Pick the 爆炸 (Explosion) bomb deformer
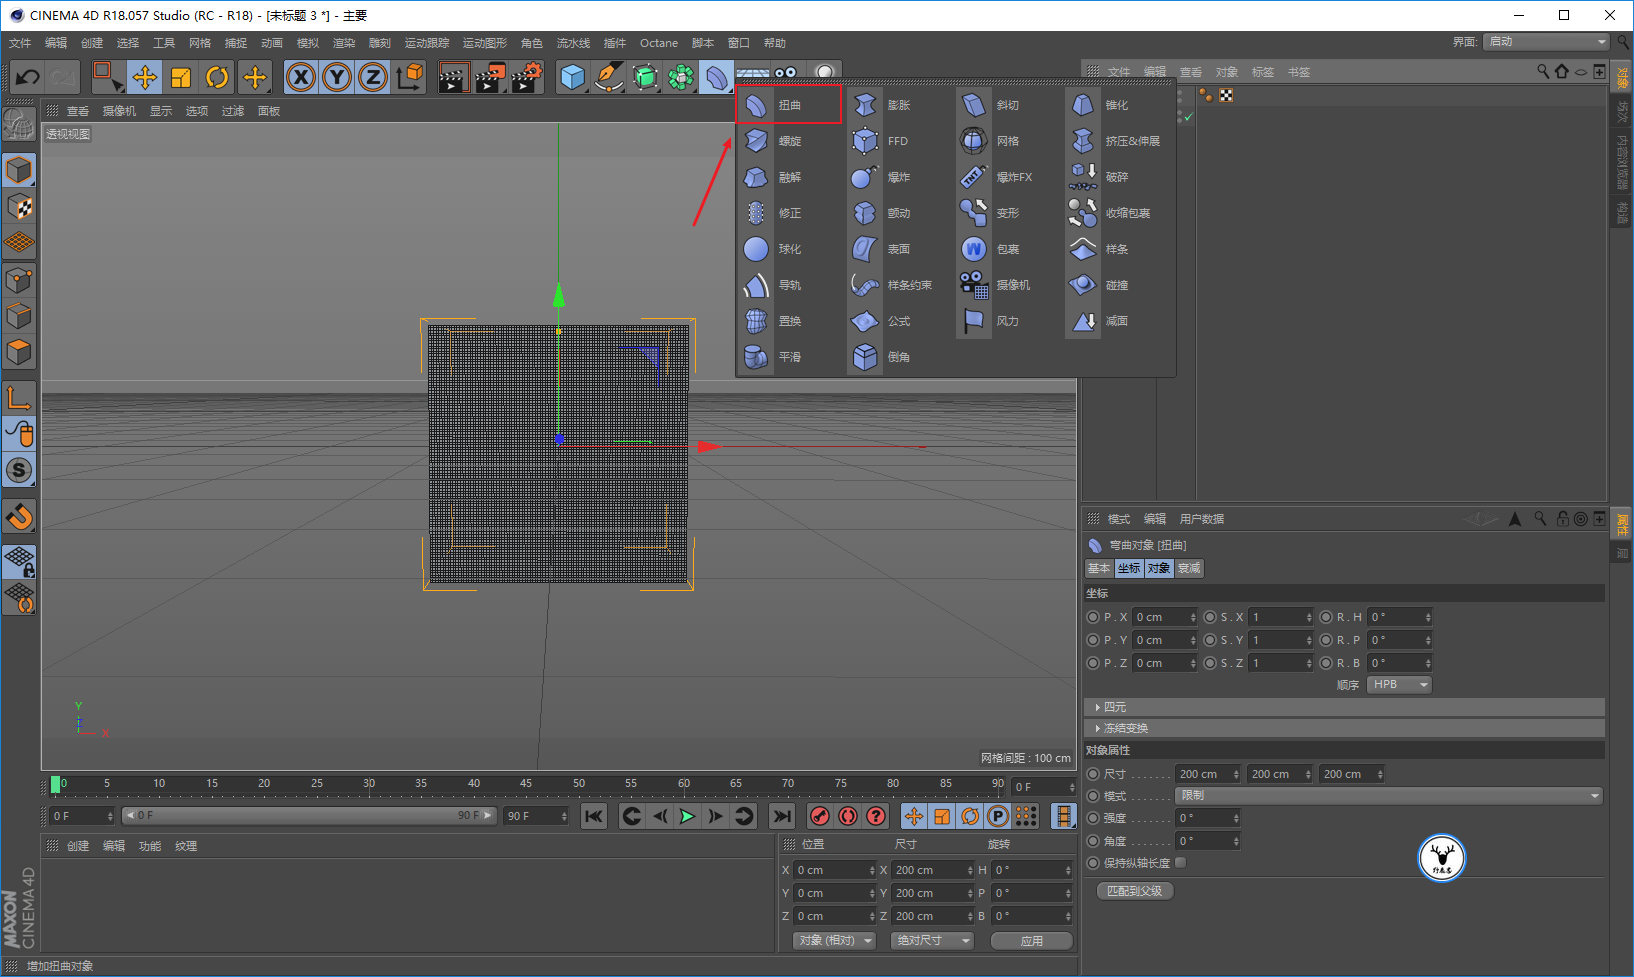The height and width of the screenshot is (977, 1634). (x=883, y=177)
